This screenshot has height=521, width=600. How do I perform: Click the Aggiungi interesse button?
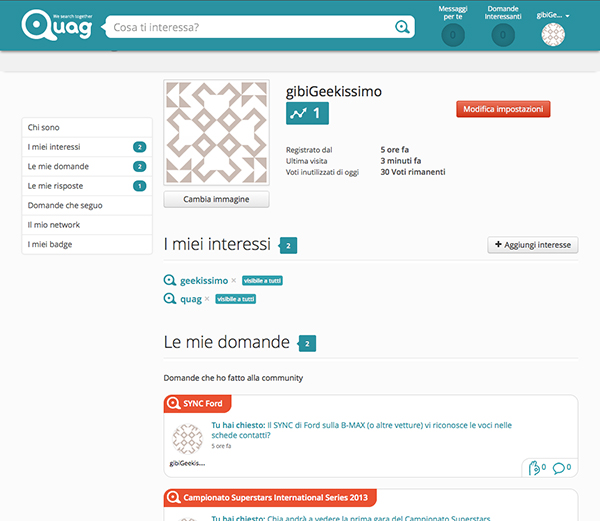pos(533,245)
